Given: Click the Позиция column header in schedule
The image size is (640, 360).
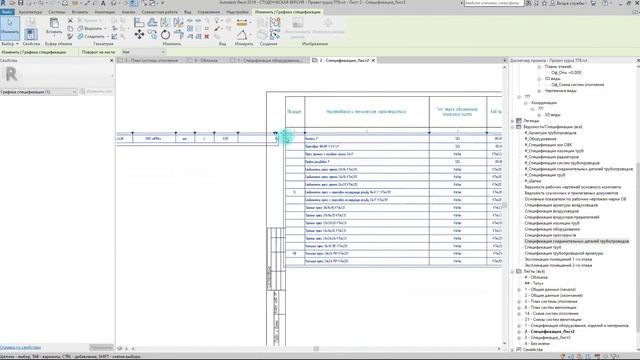Looking at the screenshot, I should (x=294, y=111).
